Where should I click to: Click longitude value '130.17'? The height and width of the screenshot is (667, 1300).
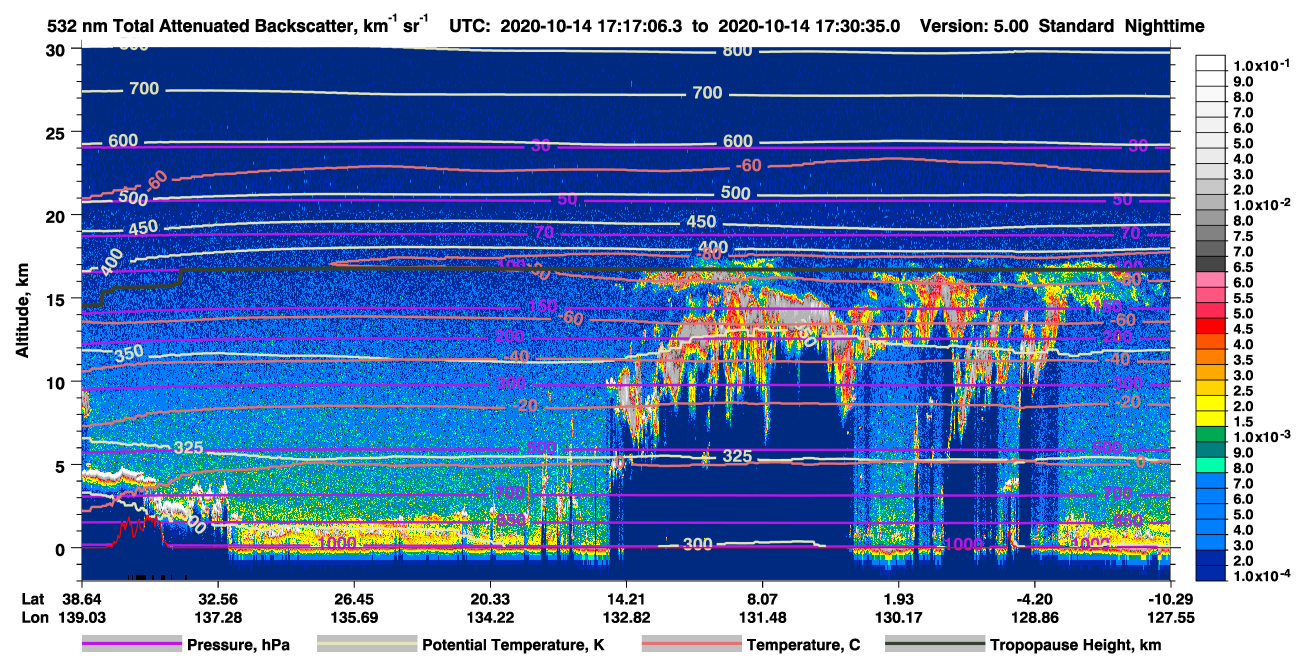(899, 617)
